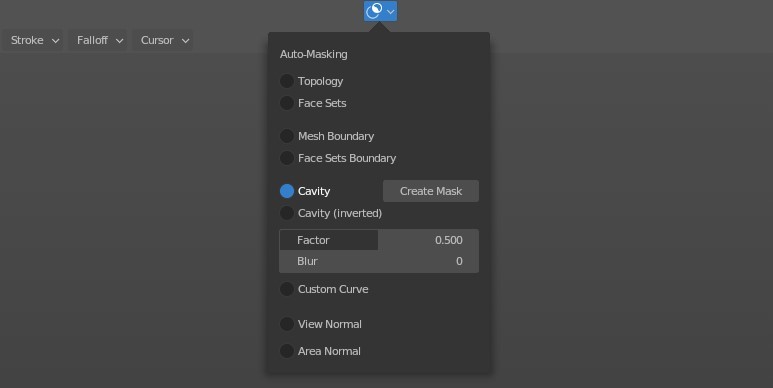Open the Stroke dropdown

[33, 40]
